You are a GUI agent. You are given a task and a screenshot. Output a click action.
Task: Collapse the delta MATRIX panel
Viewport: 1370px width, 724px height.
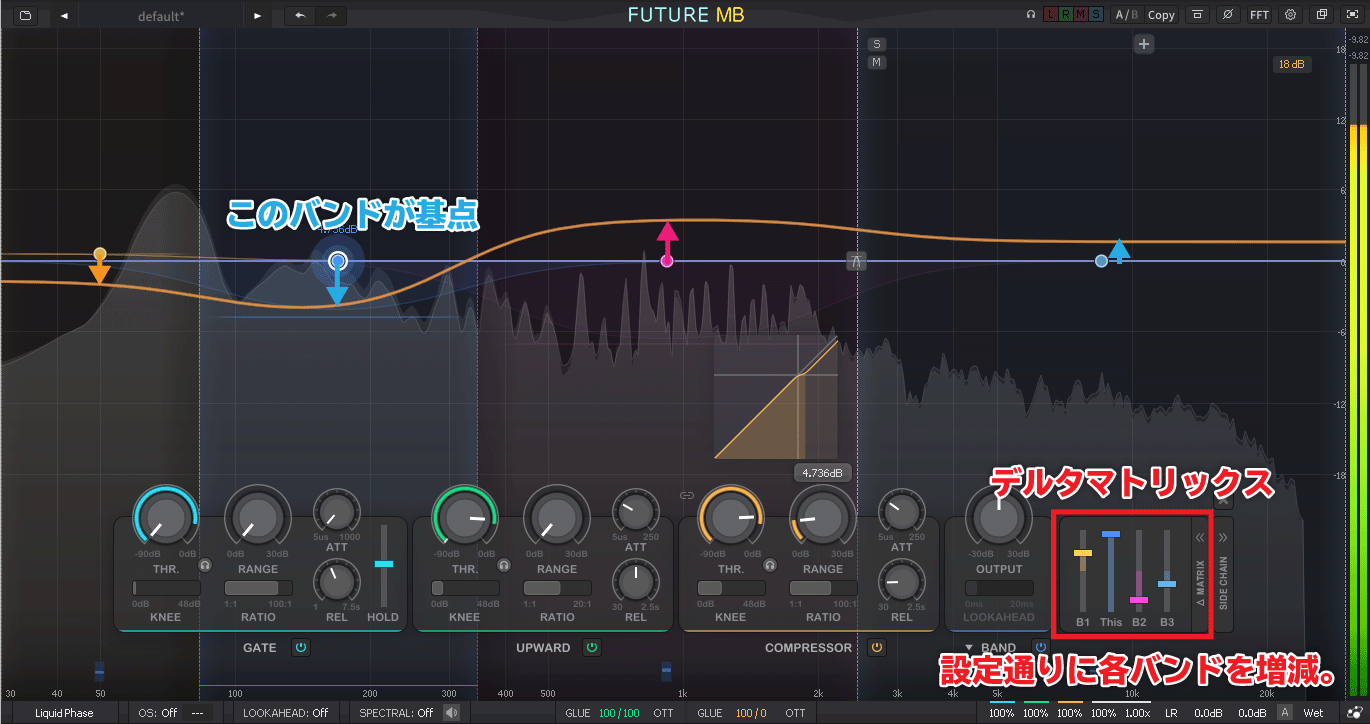click(x=1201, y=537)
